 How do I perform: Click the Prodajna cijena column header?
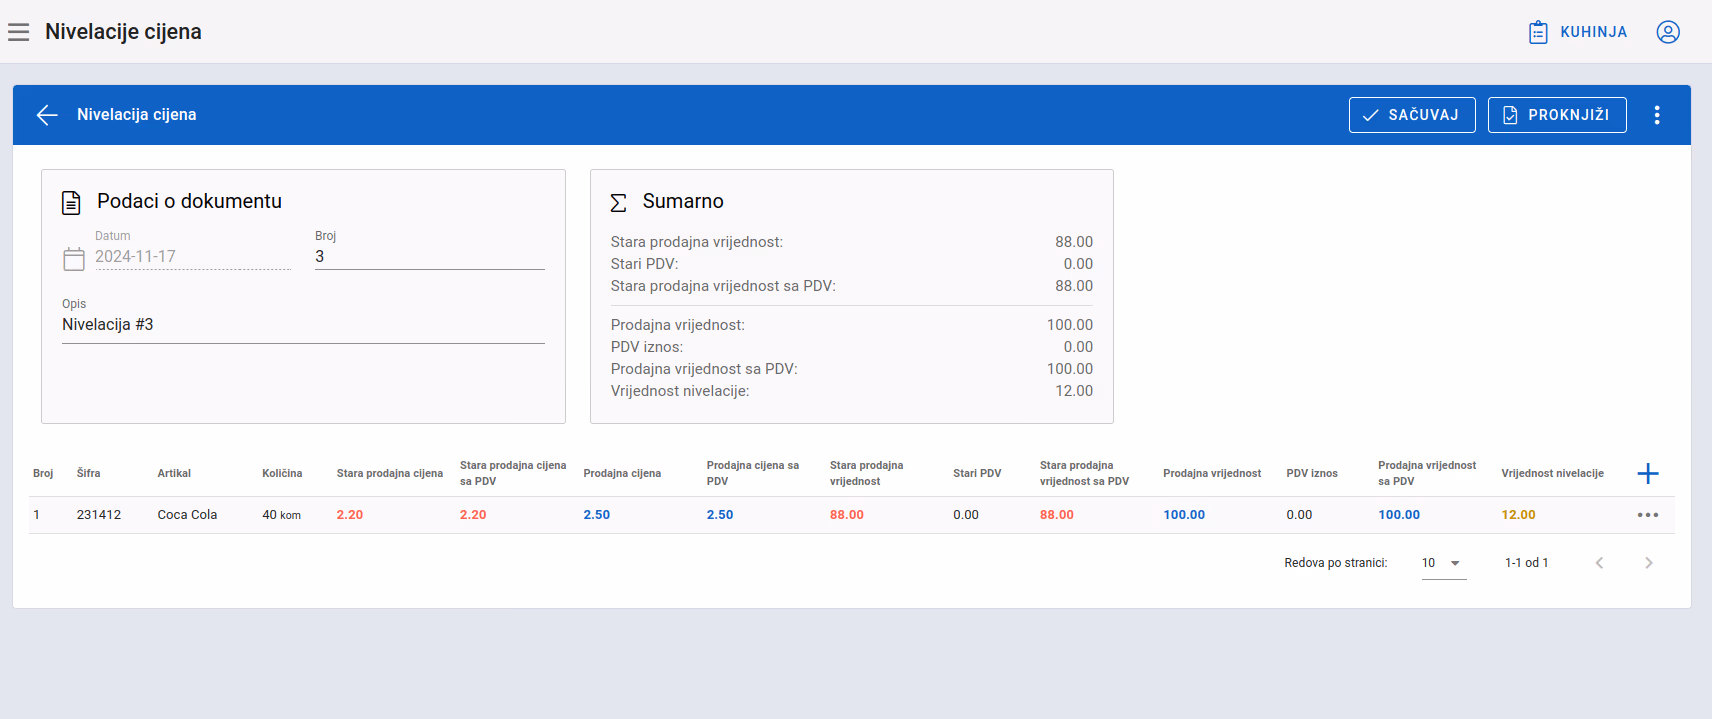pyautogui.click(x=622, y=473)
